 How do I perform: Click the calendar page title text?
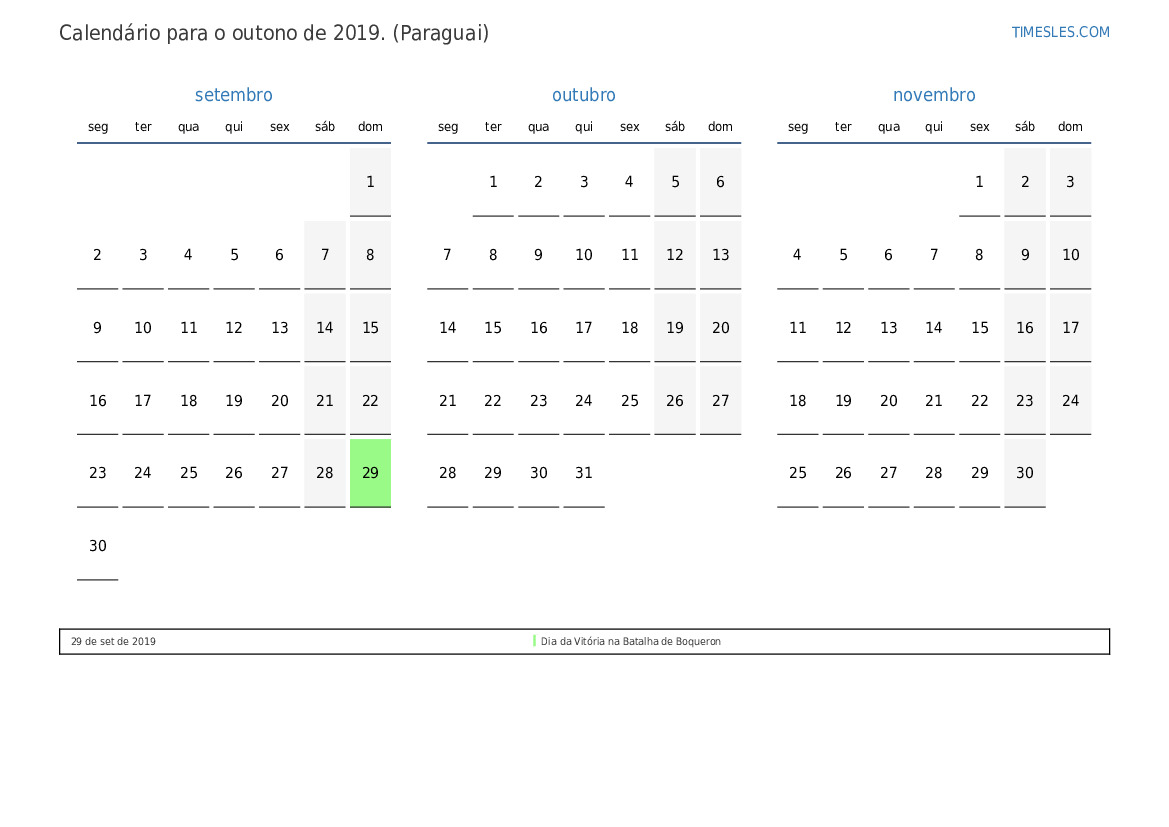coord(274,33)
